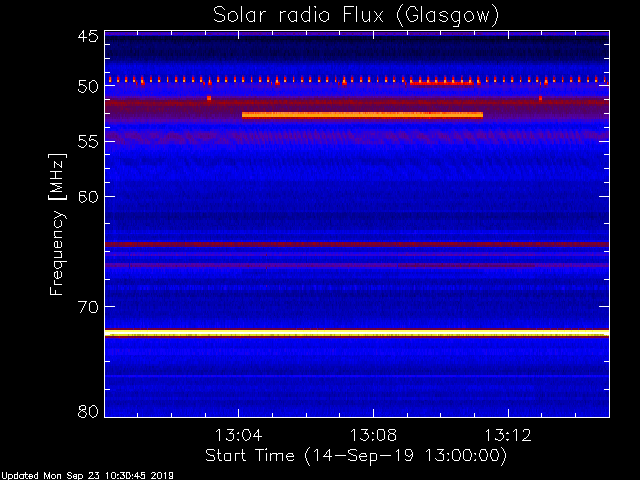This screenshot has width=640, height=480.
Task: Click the plot title 'Solar radio Flux (Glasgow)'
Action: coord(356,15)
